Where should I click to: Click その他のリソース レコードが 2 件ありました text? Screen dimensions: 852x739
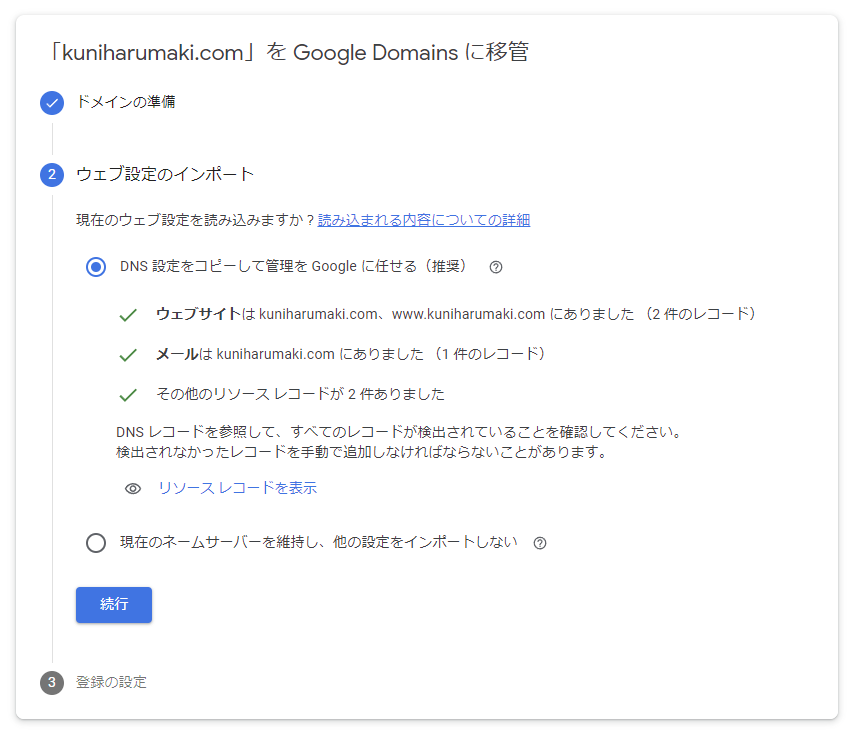coord(300,394)
